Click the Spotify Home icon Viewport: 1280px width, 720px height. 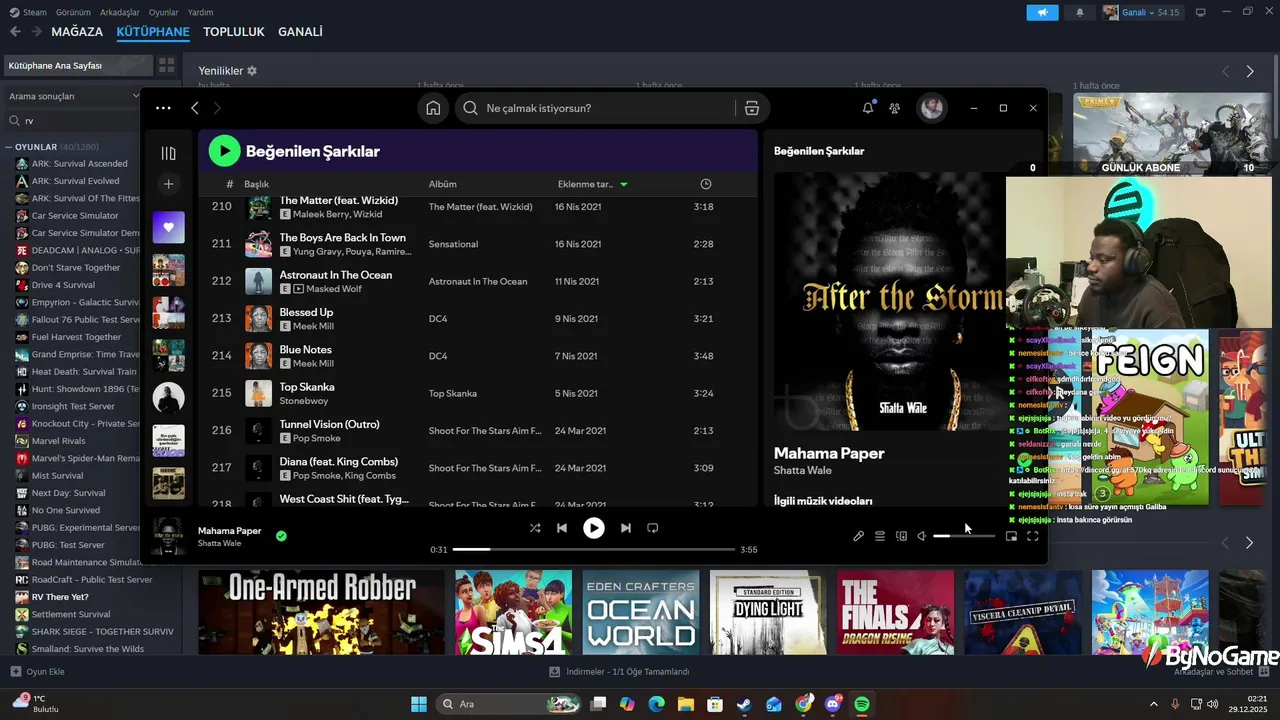[x=433, y=108]
